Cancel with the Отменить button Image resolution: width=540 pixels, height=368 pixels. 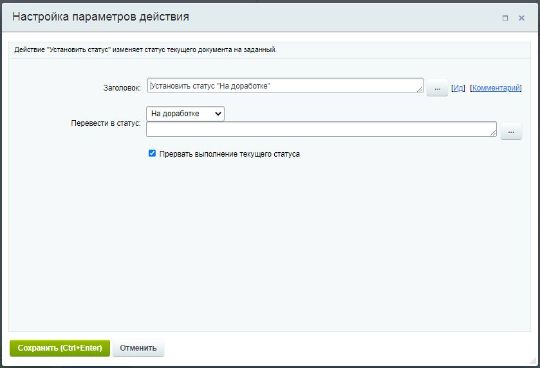point(138,348)
